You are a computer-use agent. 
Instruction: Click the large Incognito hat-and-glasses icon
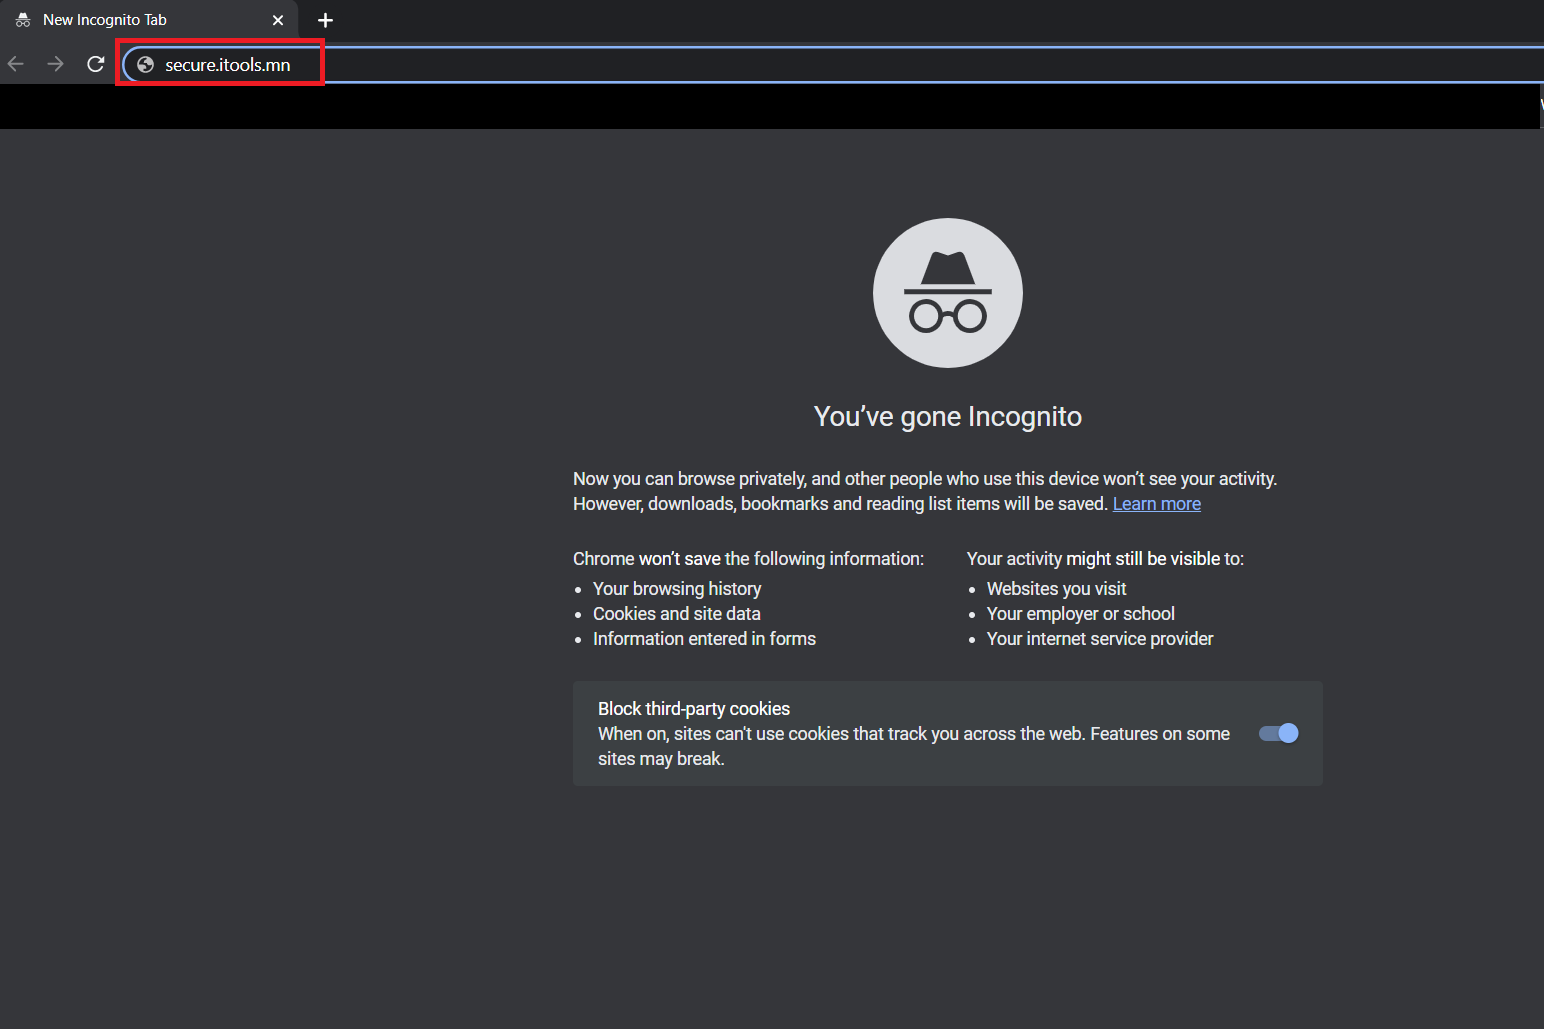coord(948,293)
